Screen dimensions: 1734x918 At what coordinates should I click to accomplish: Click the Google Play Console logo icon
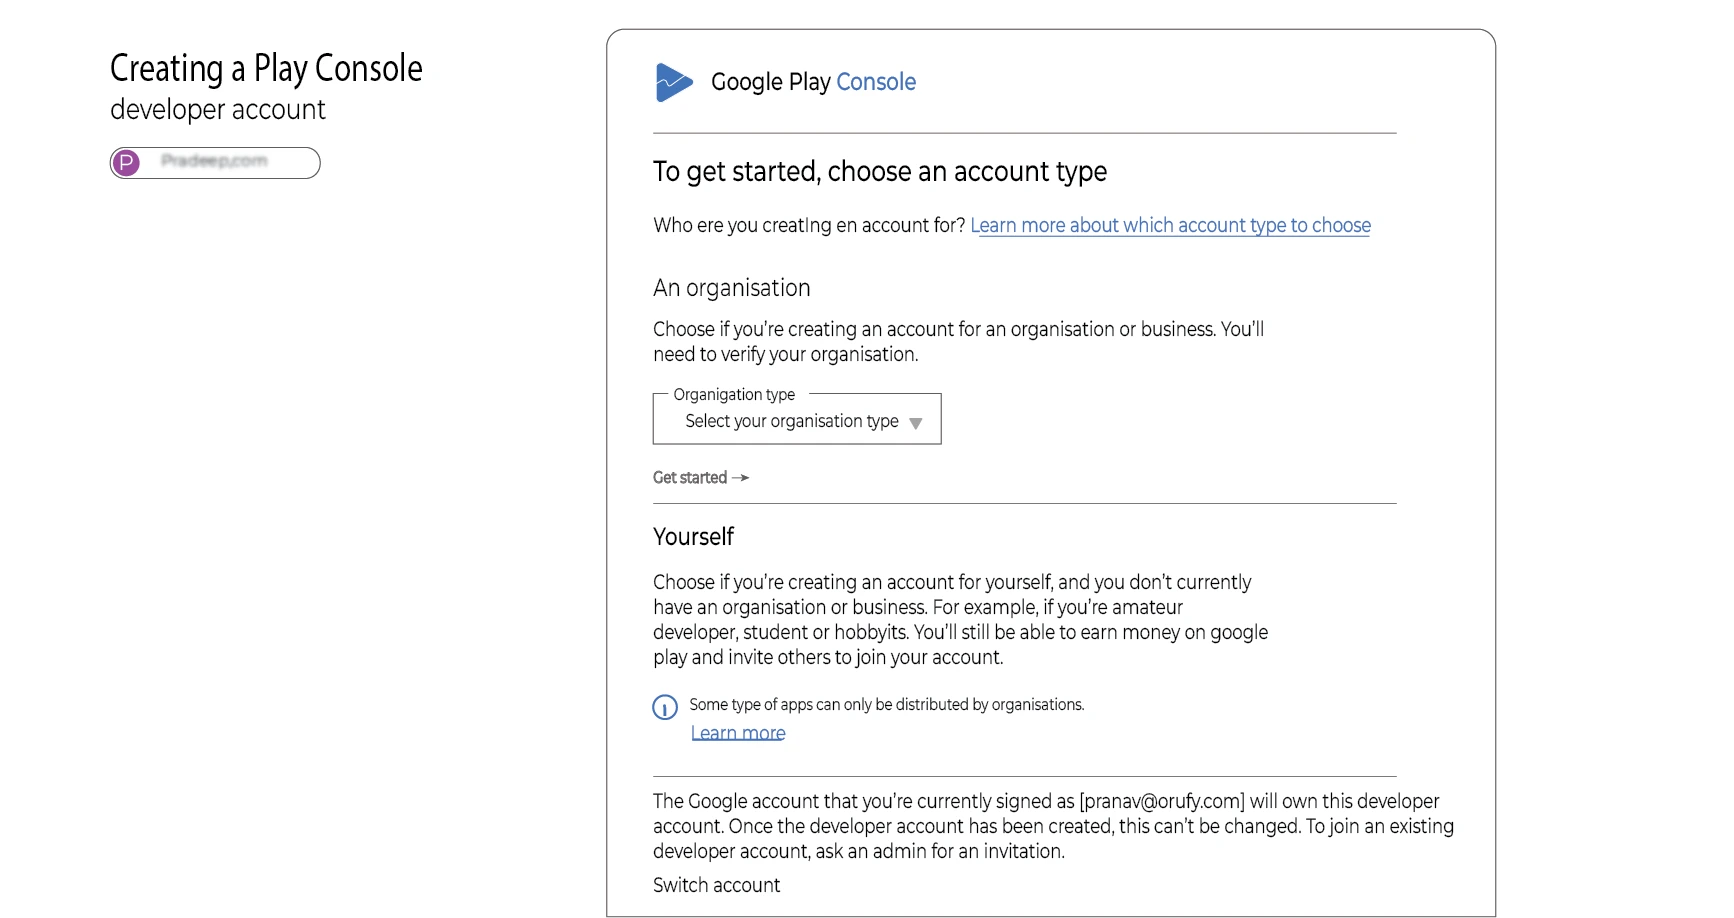674,82
